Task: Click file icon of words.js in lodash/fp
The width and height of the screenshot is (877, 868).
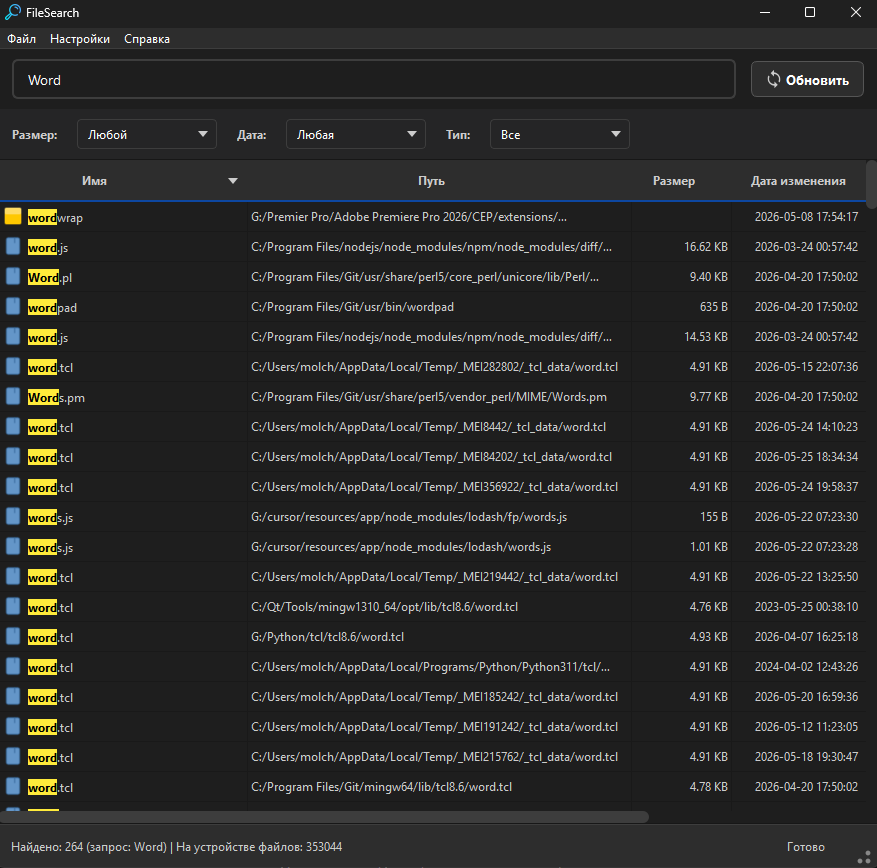Action: 13,517
